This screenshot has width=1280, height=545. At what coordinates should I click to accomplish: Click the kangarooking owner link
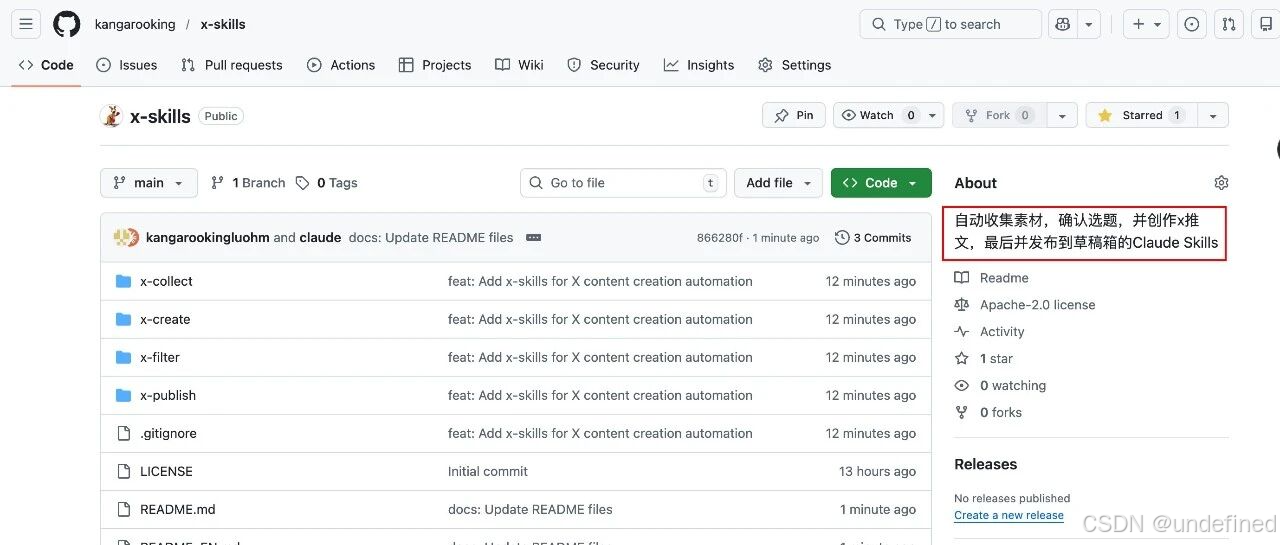click(135, 24)
